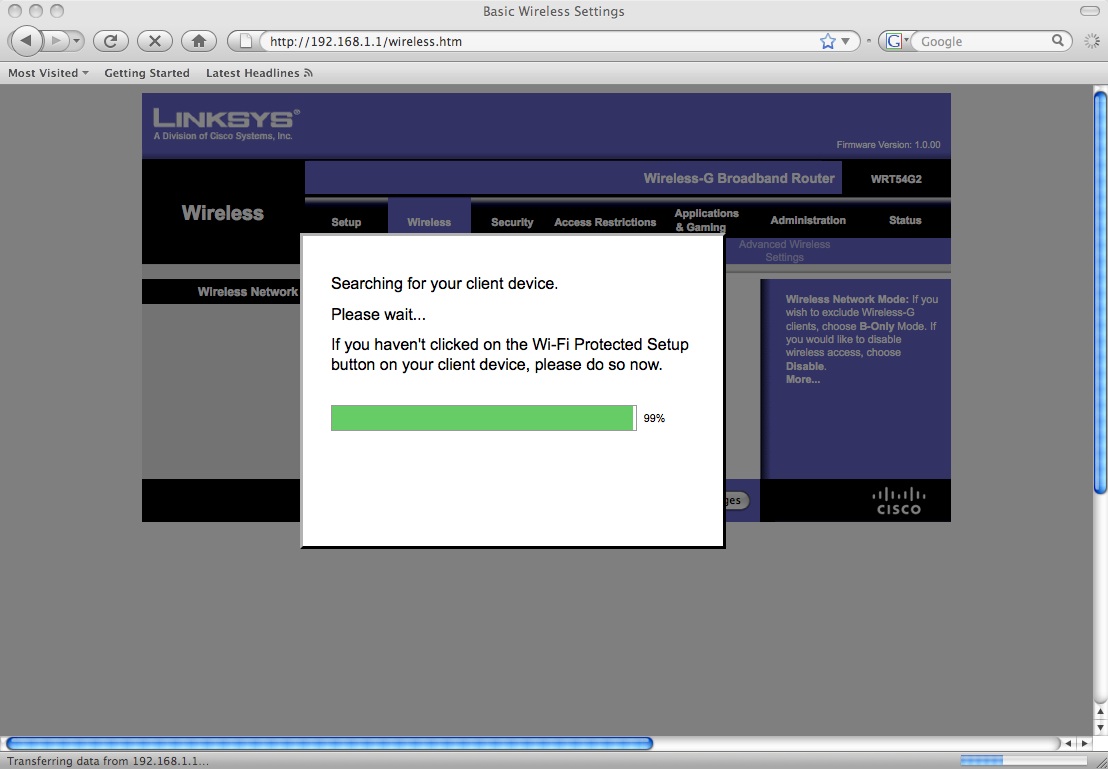Bookmark this page with the star icon

click(x=827, y=41)
